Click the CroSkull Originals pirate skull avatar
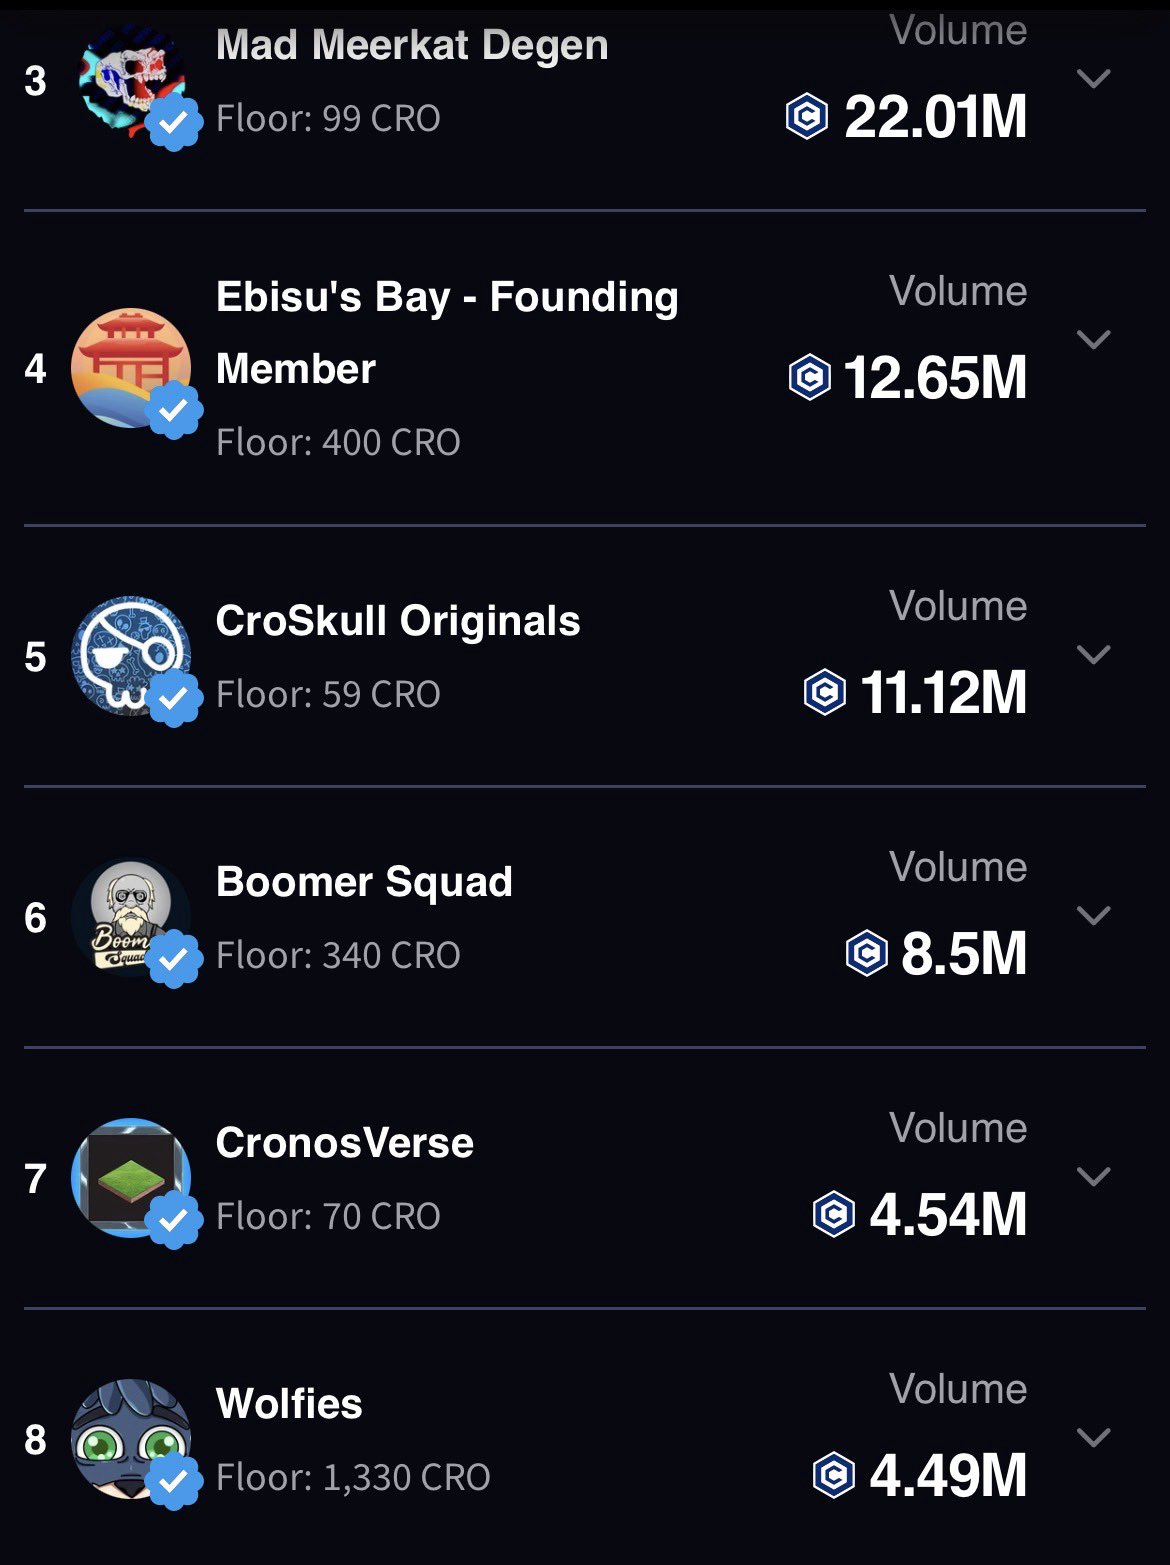The height and width of the screenshot is (1565, 1170). (131, 656)
